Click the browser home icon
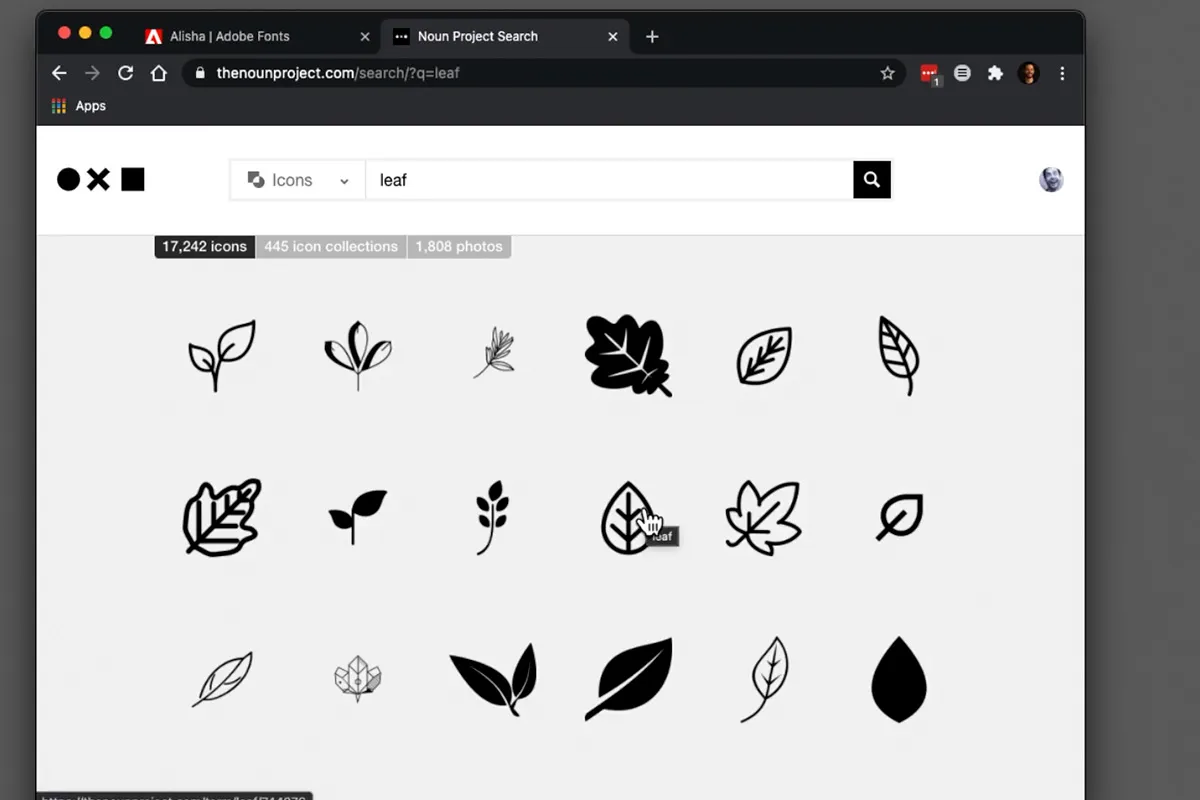This screenshot has height=800, width=1200. point(159,72)
